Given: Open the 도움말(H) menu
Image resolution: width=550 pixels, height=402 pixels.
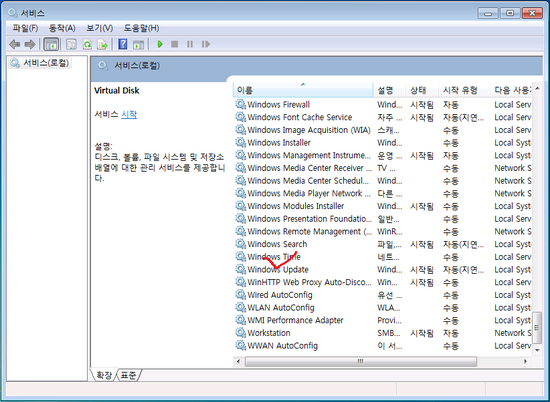Looking at the screenshot, I should click(x=141, y=28).
